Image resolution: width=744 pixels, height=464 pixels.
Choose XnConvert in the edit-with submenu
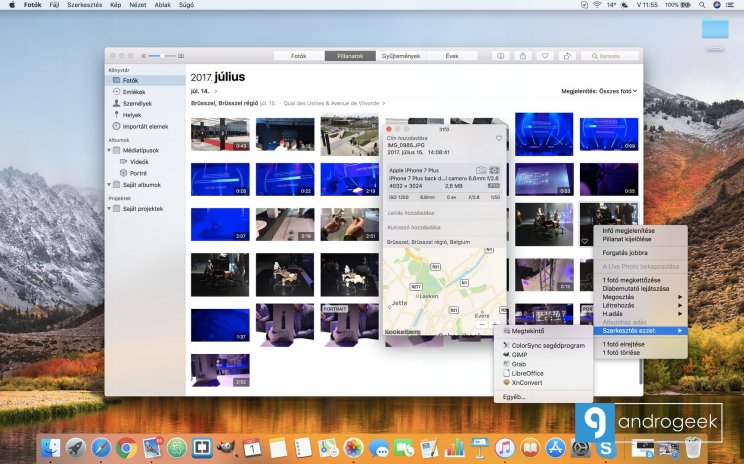click(527, 382)
